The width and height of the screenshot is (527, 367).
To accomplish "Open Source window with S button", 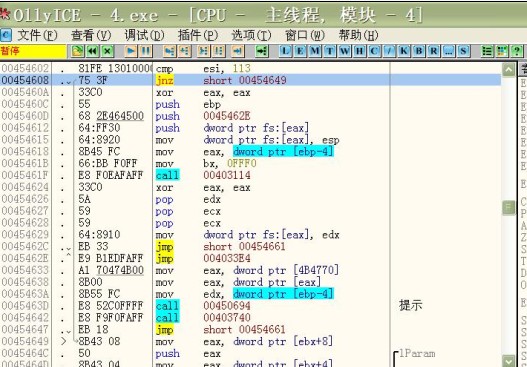I will coord(463,51).
